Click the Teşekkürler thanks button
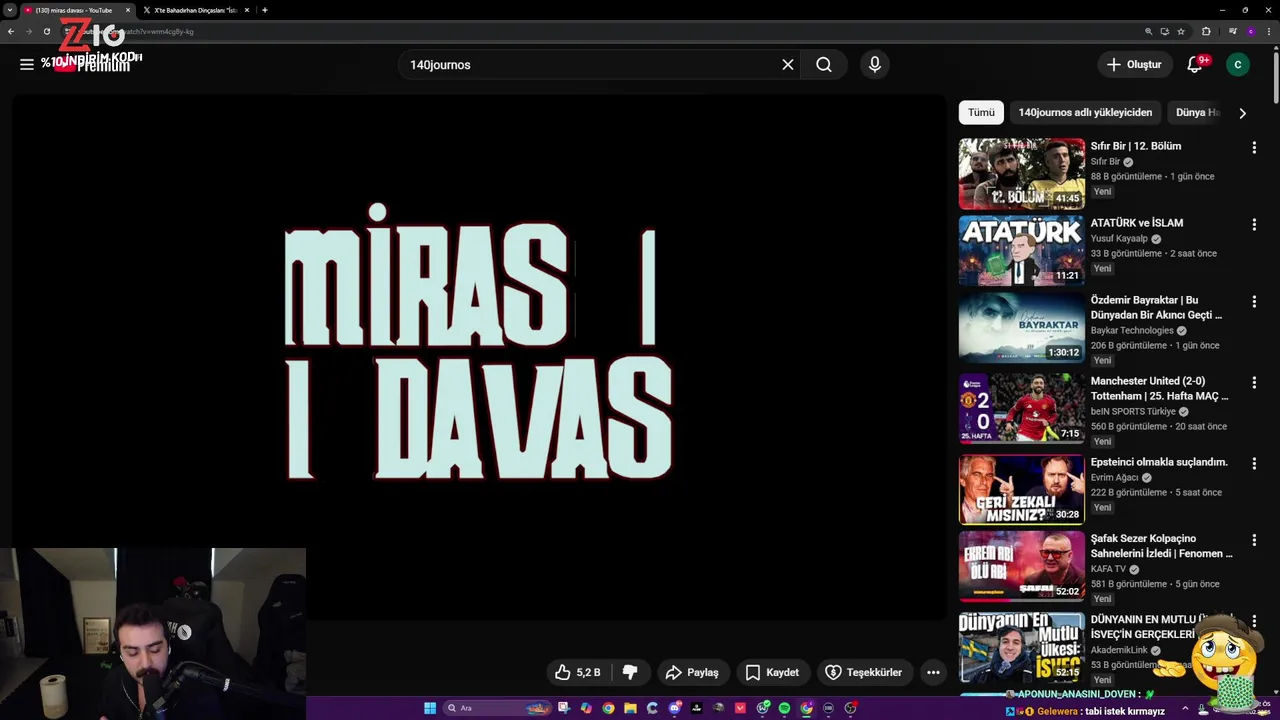 tap(864, 672)
